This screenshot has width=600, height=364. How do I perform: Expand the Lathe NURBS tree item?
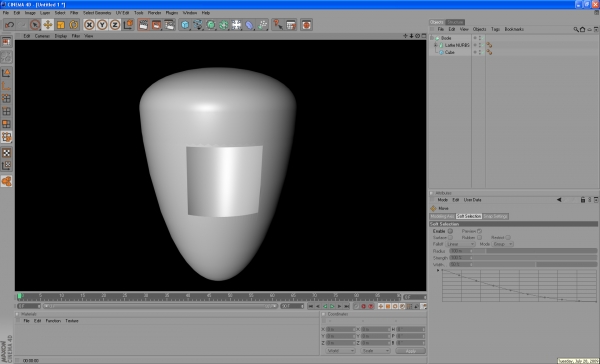435,45
